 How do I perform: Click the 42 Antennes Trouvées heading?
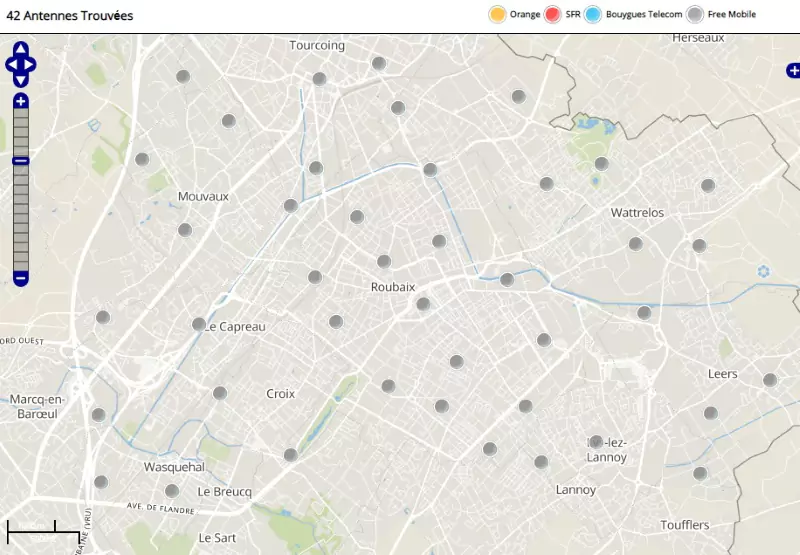70,16
